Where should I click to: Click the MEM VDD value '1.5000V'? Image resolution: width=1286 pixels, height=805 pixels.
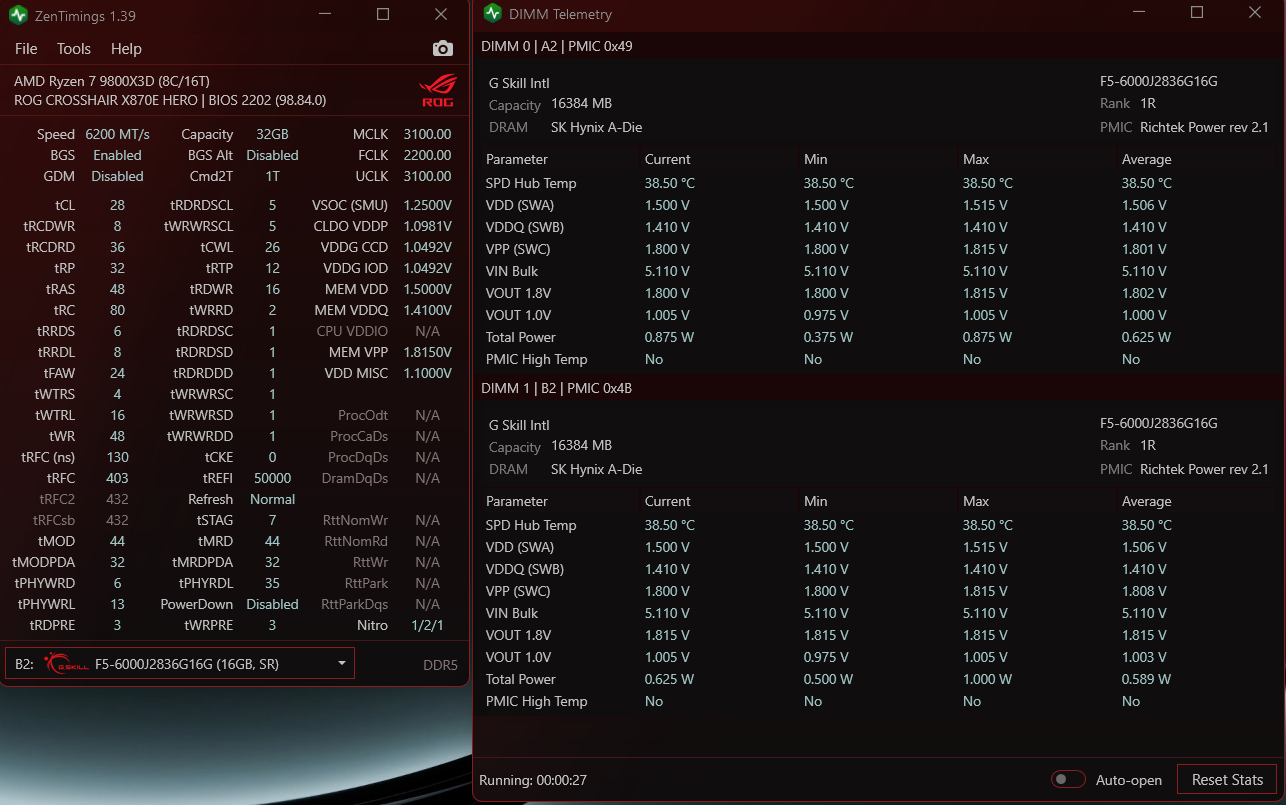coord(427,289)
